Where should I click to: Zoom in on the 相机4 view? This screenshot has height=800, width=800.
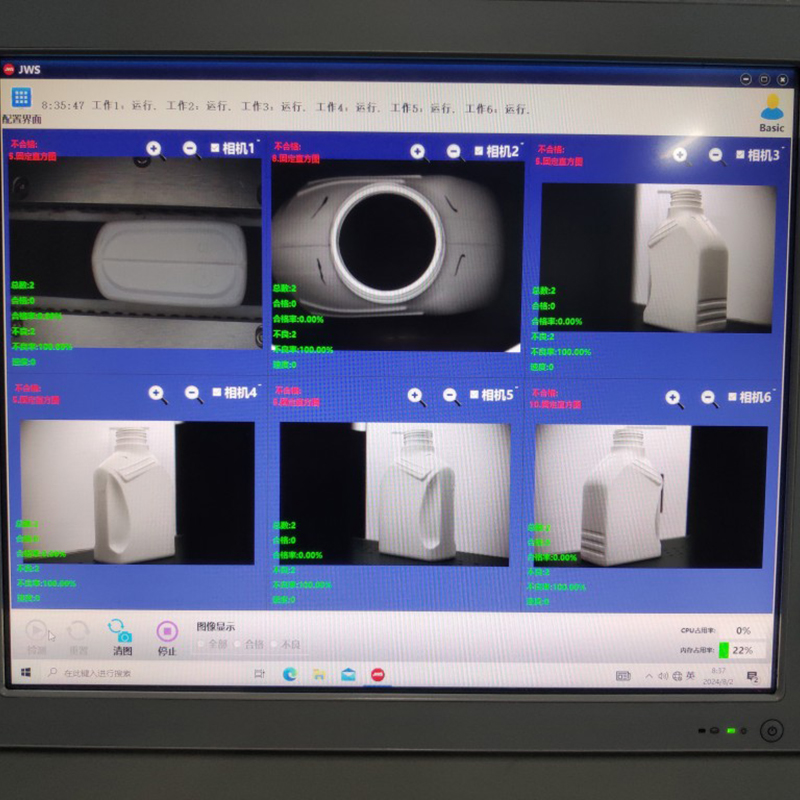pos(157,393)
